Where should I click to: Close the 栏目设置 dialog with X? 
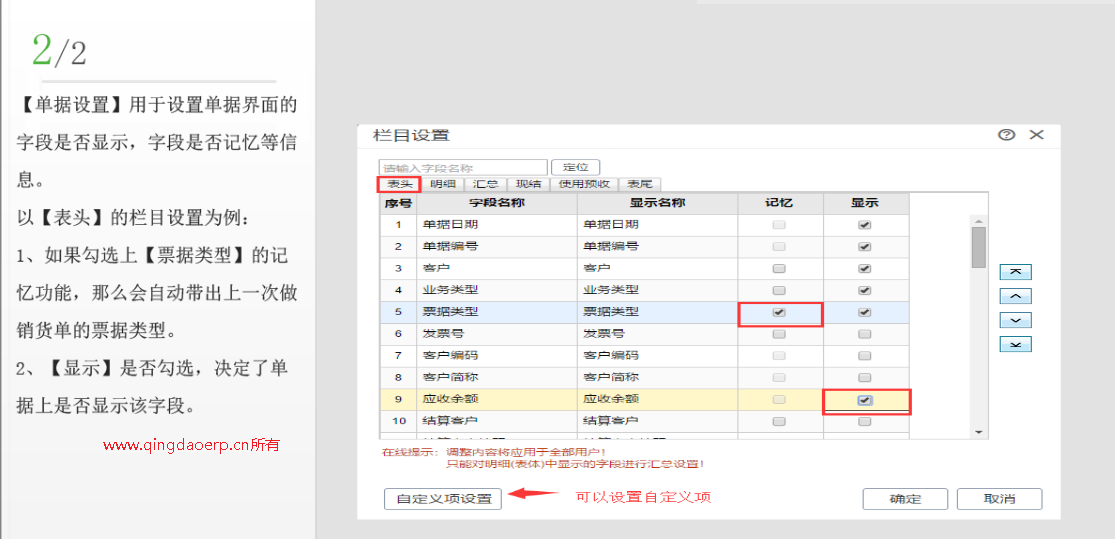point(1036,135)
